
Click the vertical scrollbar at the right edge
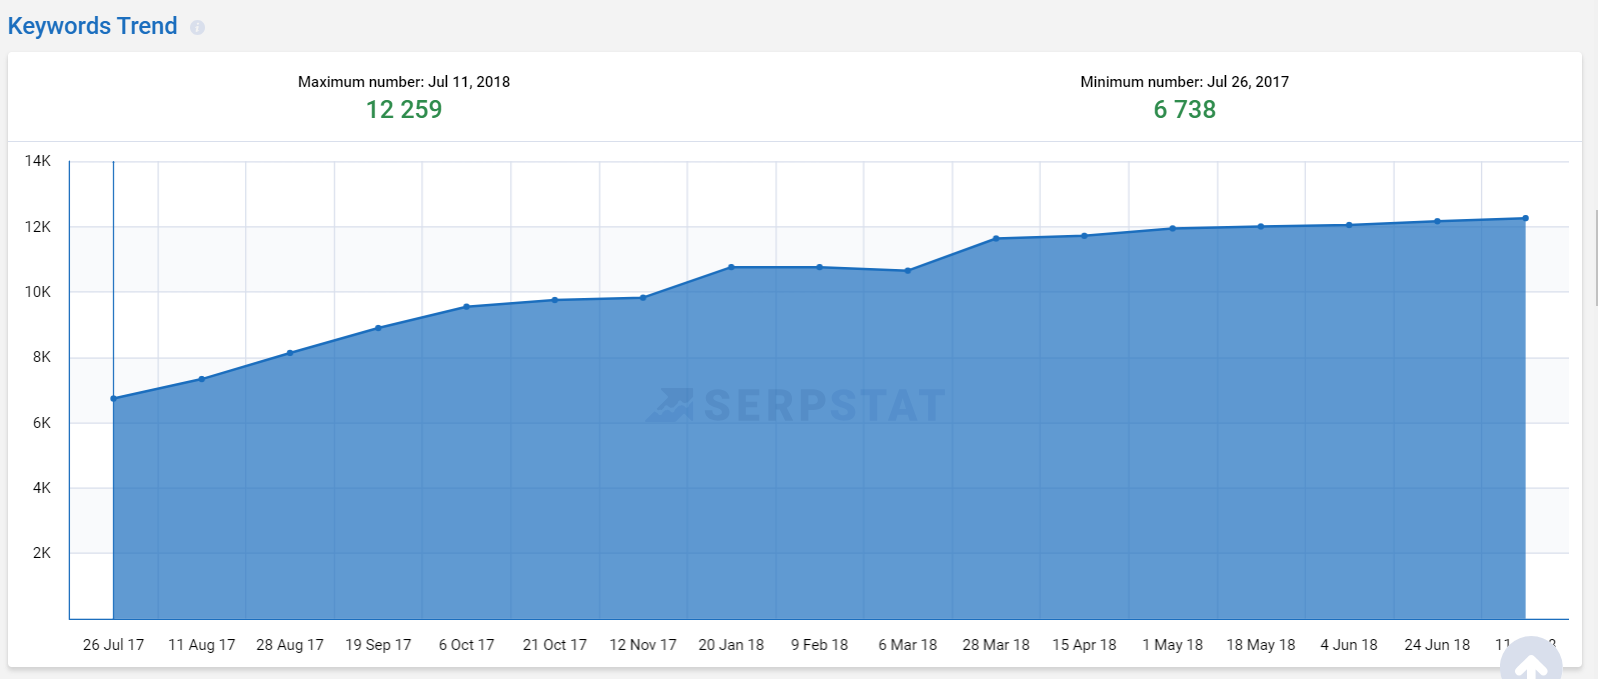1595,258
